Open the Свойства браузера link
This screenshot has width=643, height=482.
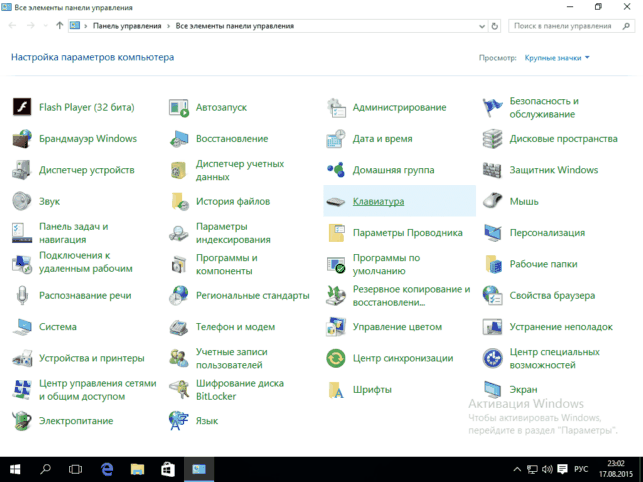[x=552, y=295]
